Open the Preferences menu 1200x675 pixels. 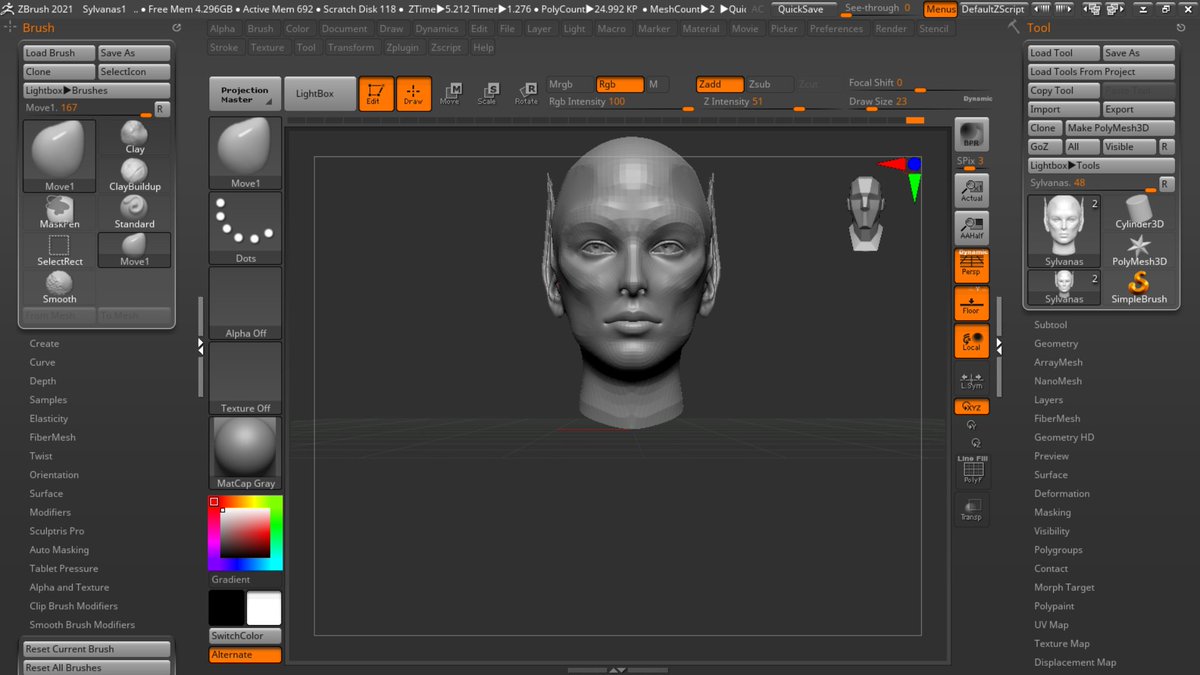836,29
